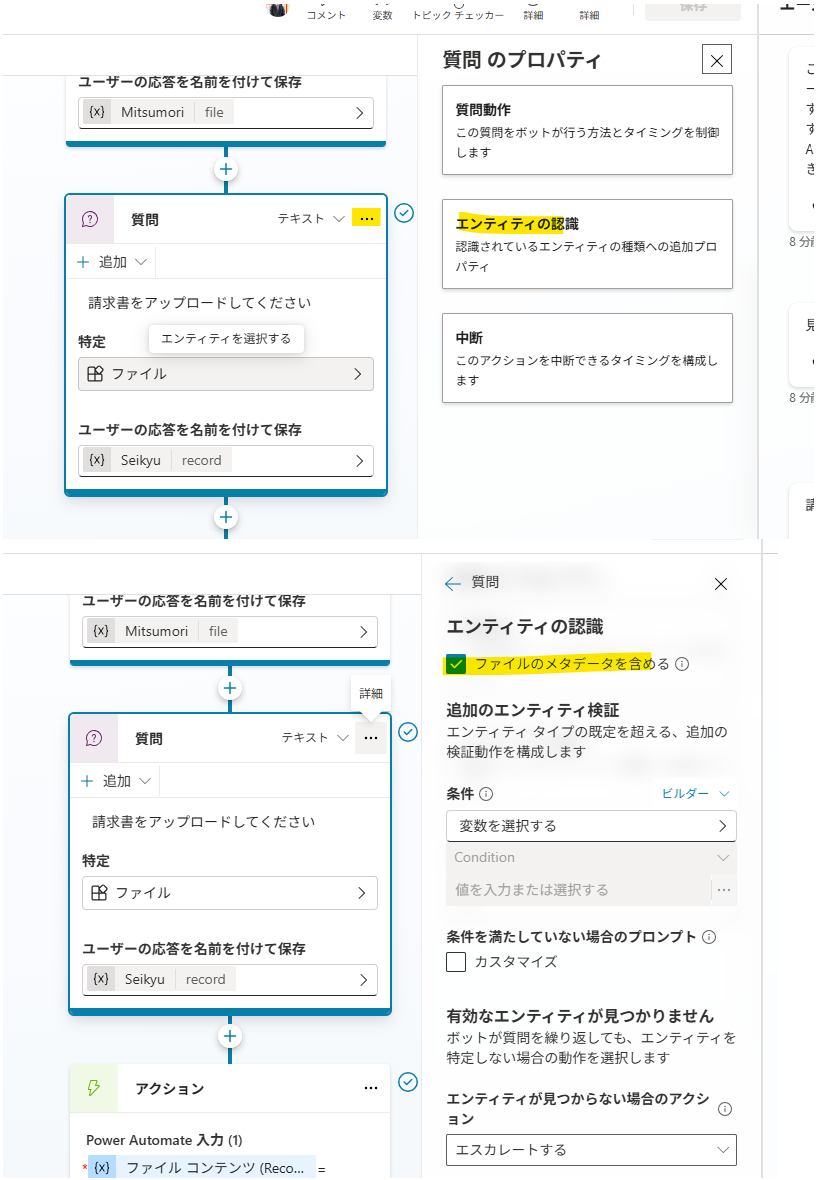The width and height of the screenshot is (817, 1180).
Task: Open the エスカレートする dropdown
Action: 591,1150
